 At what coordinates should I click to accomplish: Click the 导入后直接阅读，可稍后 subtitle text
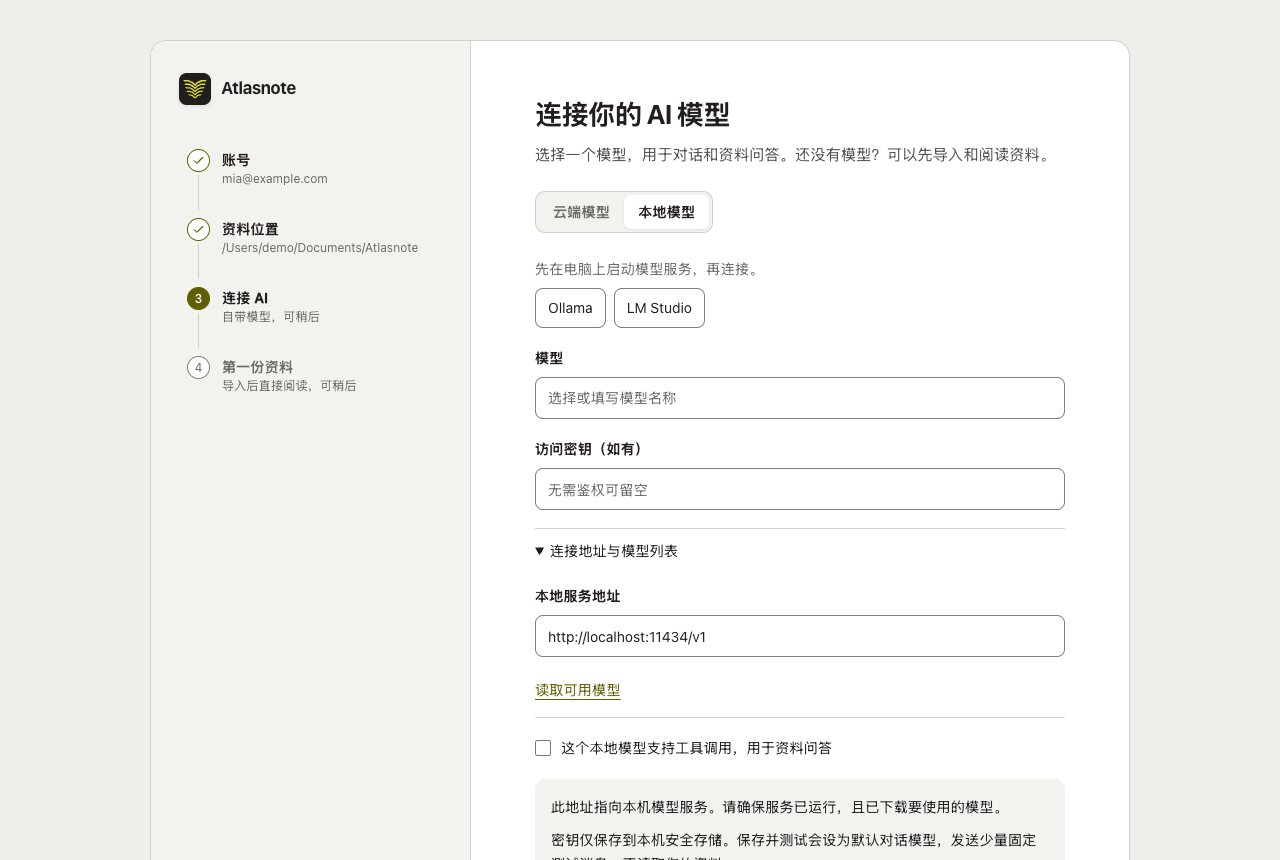(289, 386)
